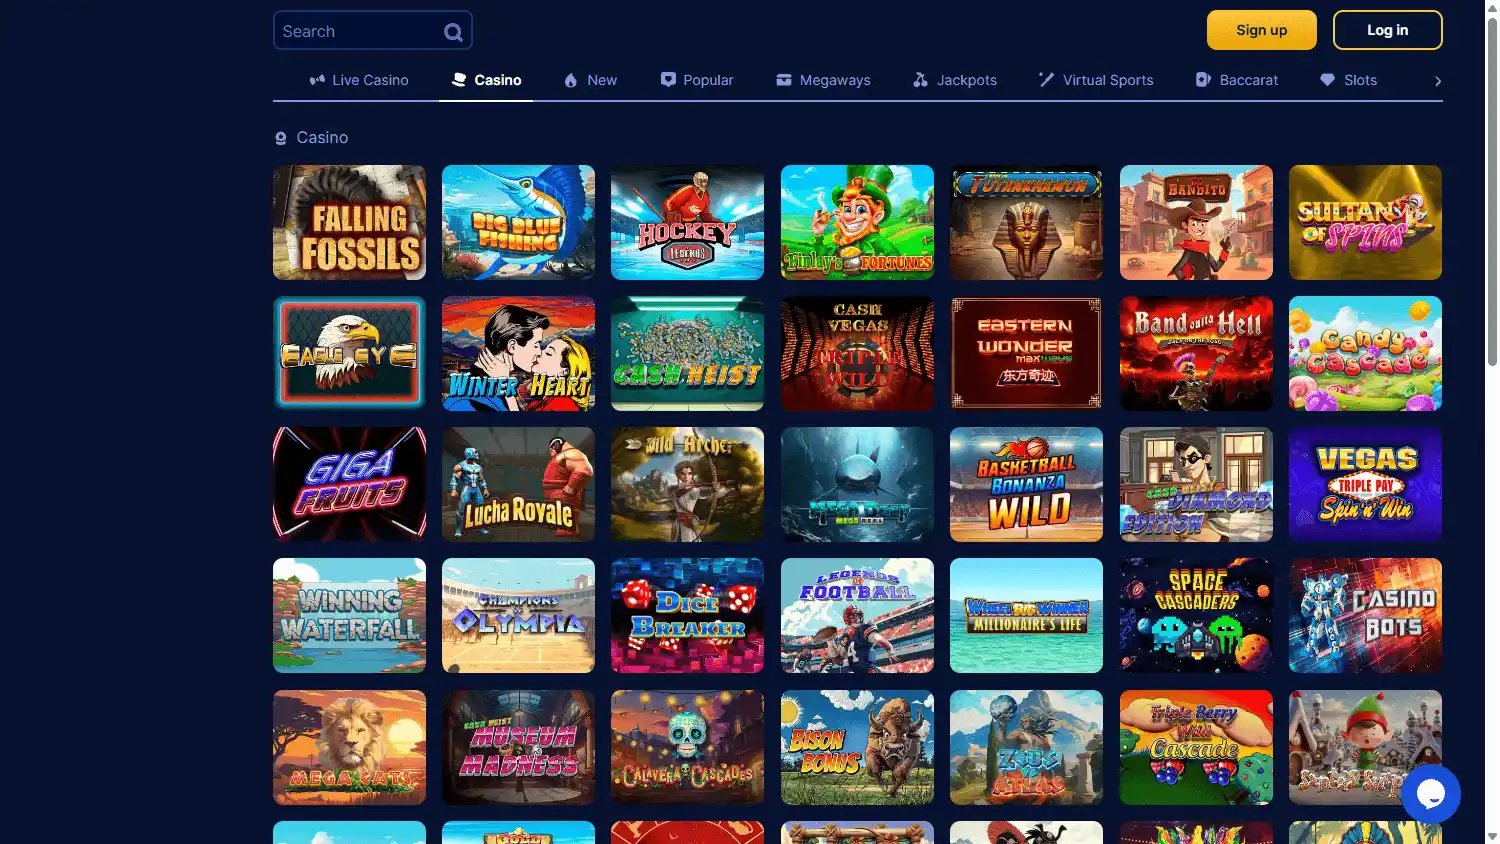This screenshot has width=1500, height=844.
Task: Open the Cash Heist game
Action: tap(687, 353)
